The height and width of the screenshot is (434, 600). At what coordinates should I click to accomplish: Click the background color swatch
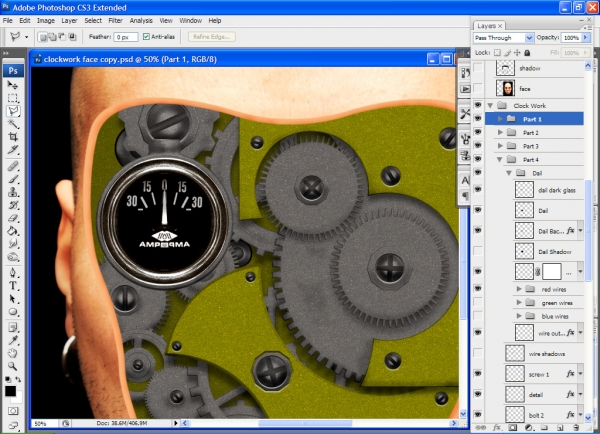pos(18,399)
